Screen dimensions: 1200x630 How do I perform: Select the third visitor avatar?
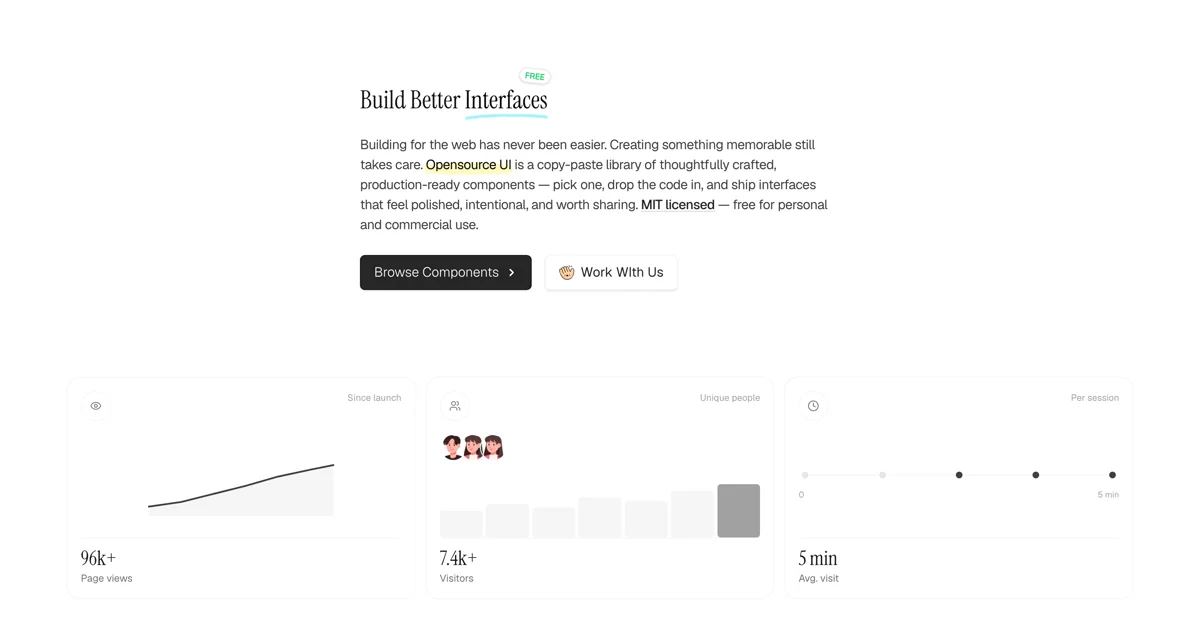[x=493, y=447]
